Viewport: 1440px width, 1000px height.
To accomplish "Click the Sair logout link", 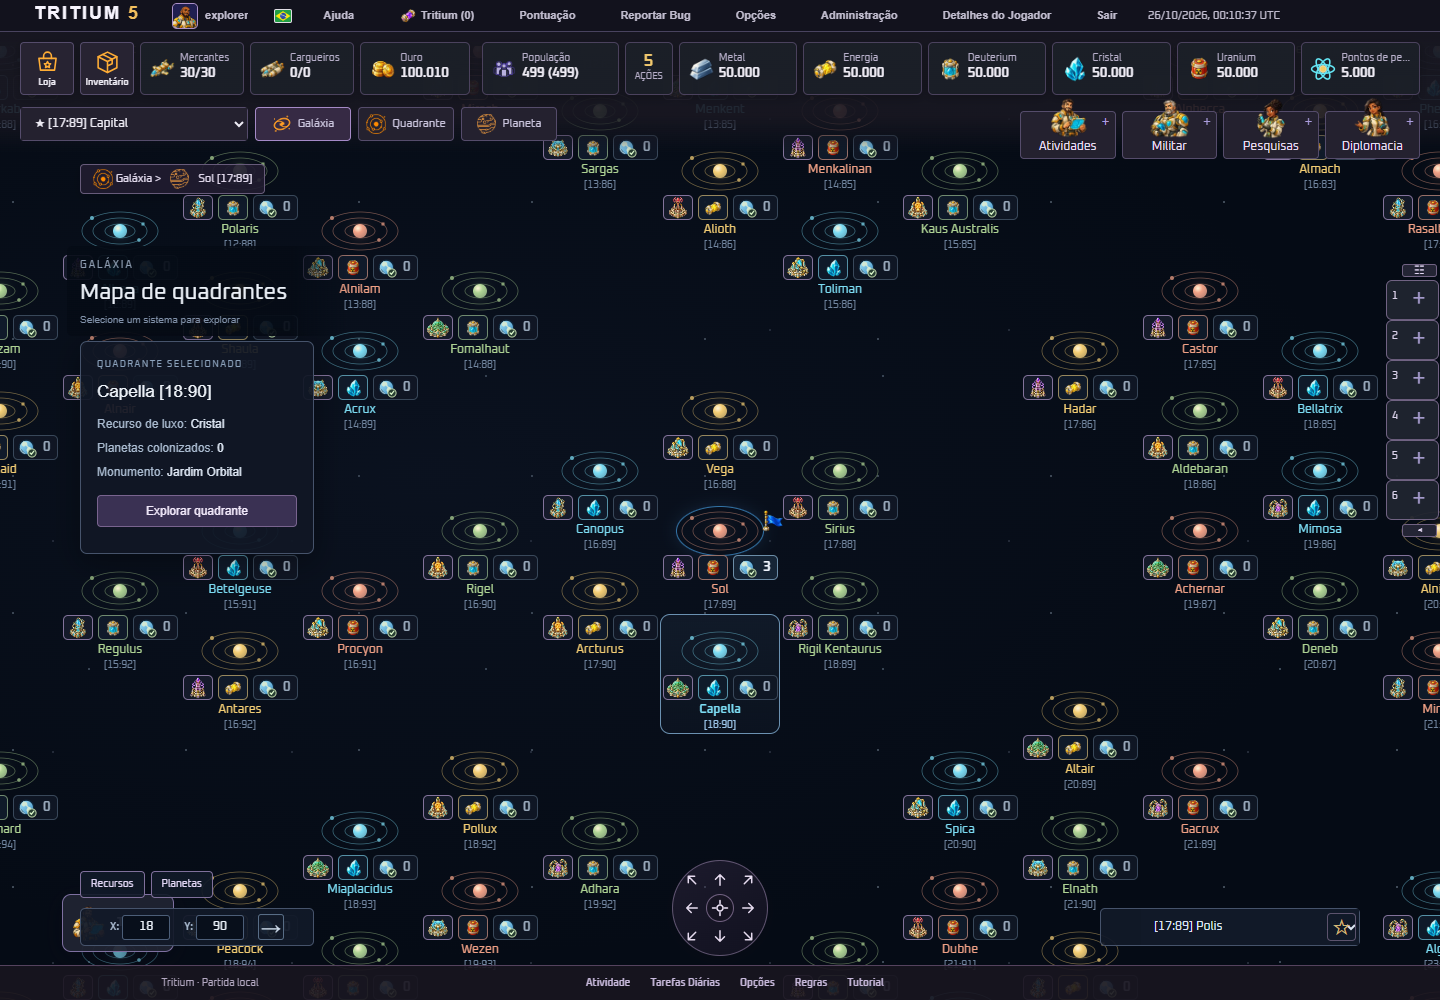I will point(1107,15).
